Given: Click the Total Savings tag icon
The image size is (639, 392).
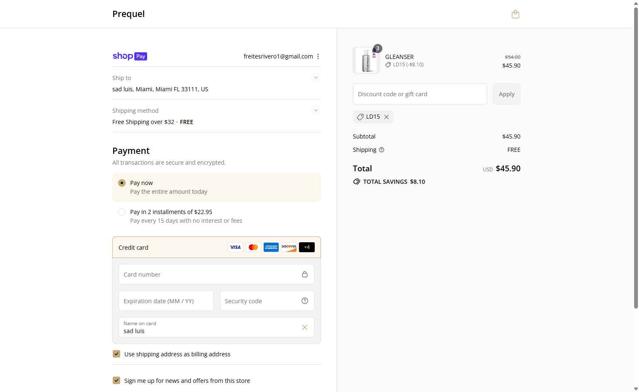Looking at the screenshot, I should coord(357,182).
